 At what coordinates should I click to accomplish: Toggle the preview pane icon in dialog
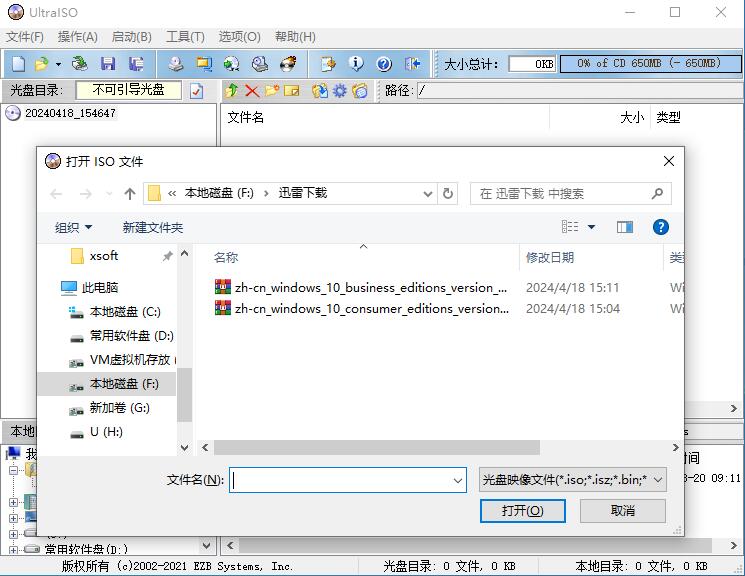pos(625,227)
